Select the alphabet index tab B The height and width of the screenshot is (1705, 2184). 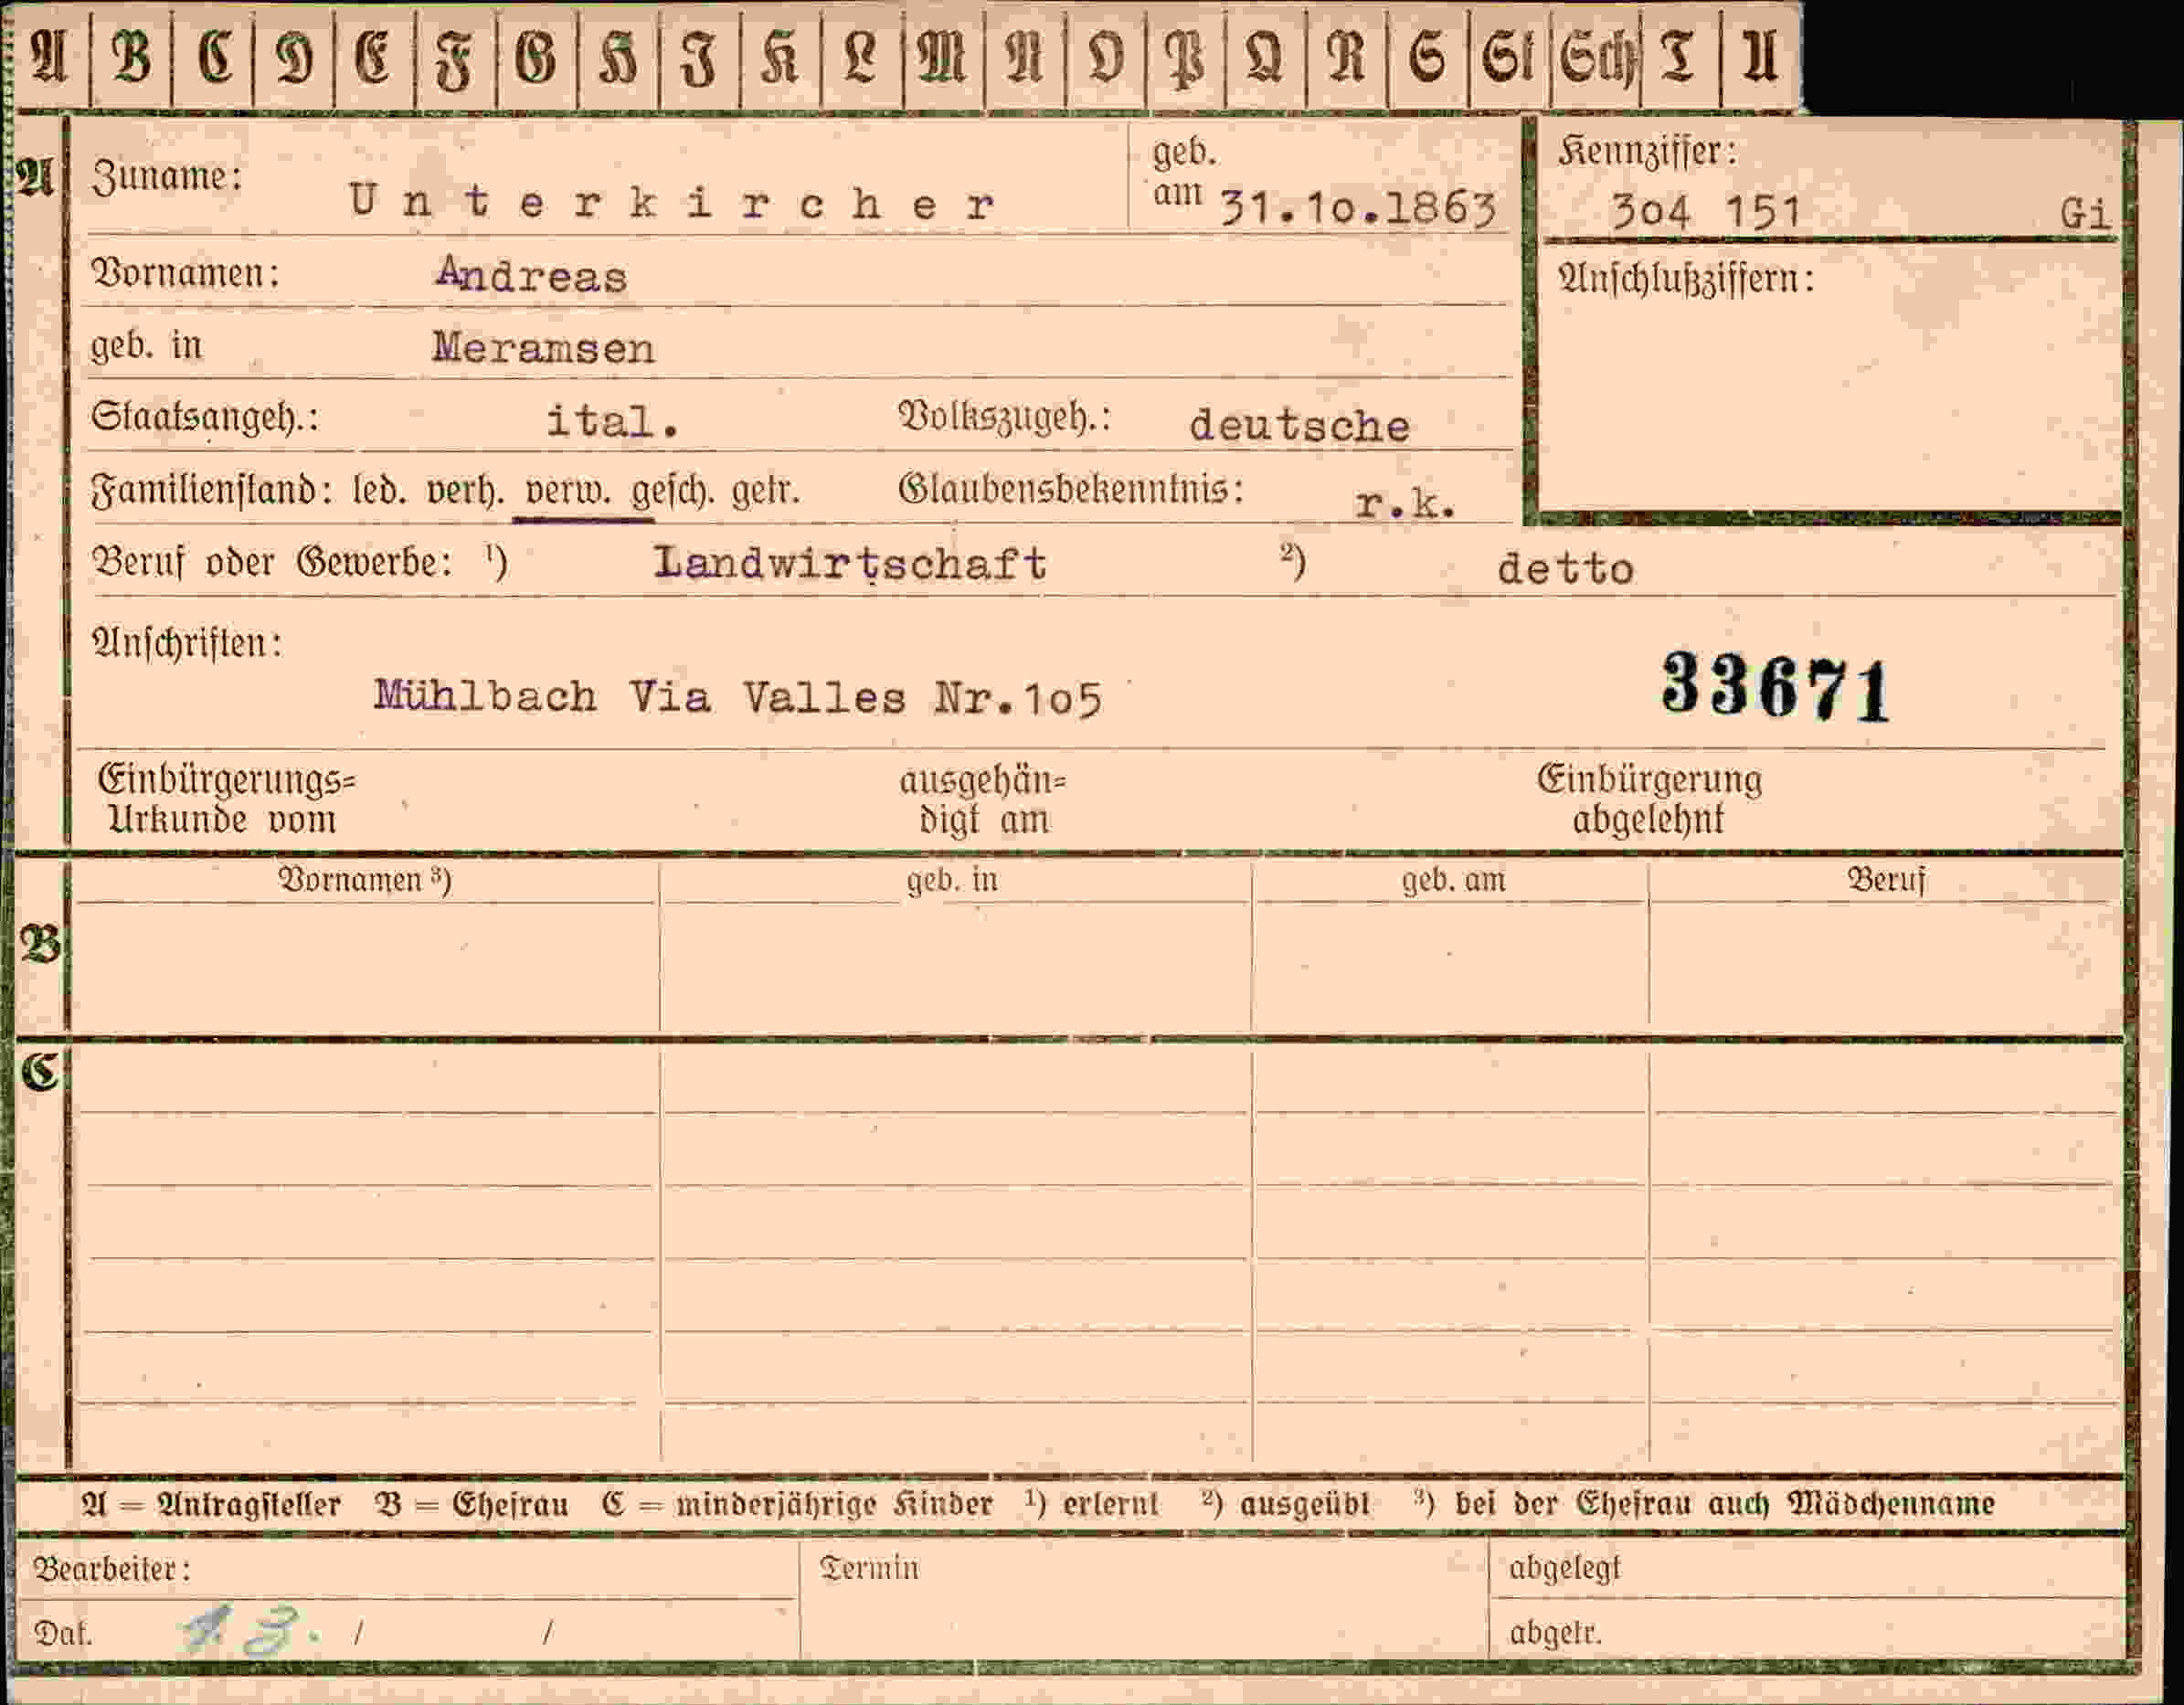point(131,58)
